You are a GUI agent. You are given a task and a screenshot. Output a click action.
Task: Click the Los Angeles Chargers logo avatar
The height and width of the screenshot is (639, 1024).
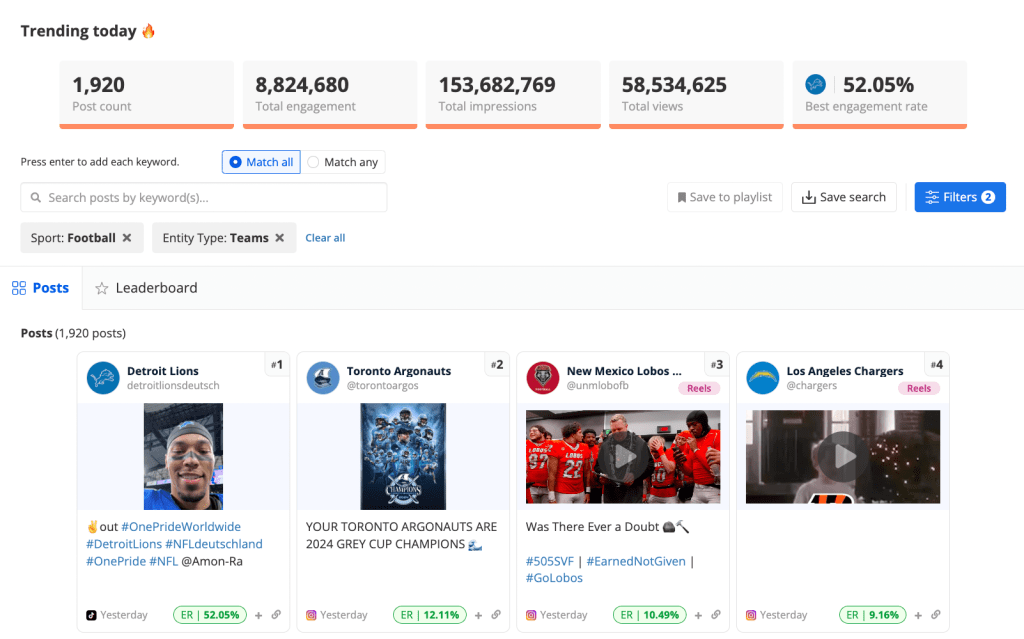pos(763,378)
